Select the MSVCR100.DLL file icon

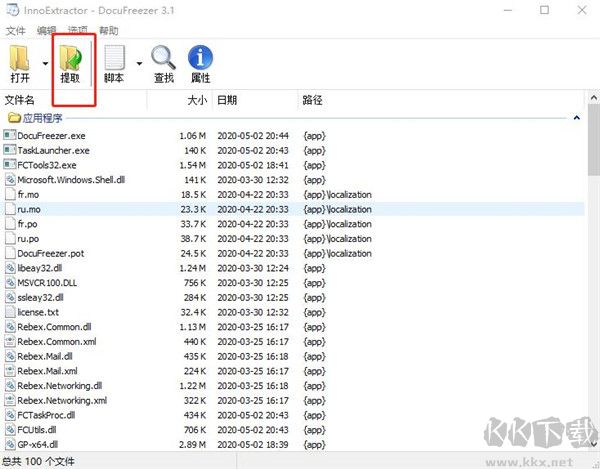pyautogui.click(x=10, y=282)
